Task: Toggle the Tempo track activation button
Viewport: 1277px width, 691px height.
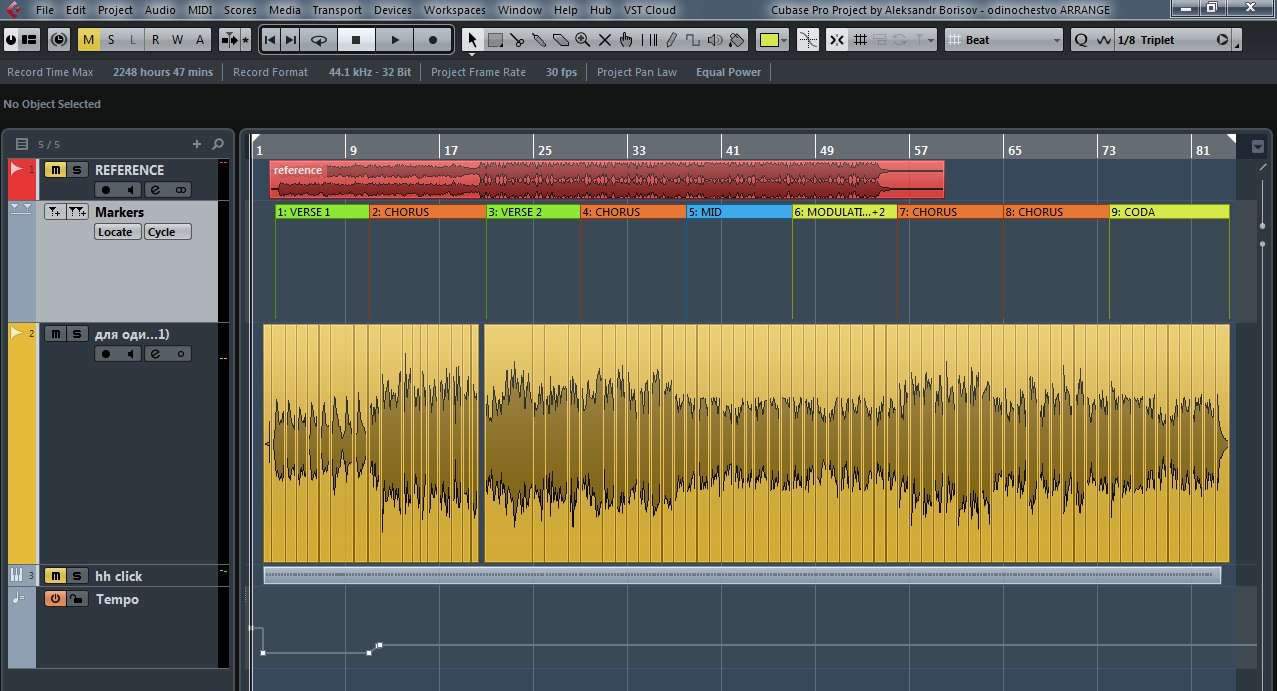Action: pyautogui.click(x=56, y=599)
